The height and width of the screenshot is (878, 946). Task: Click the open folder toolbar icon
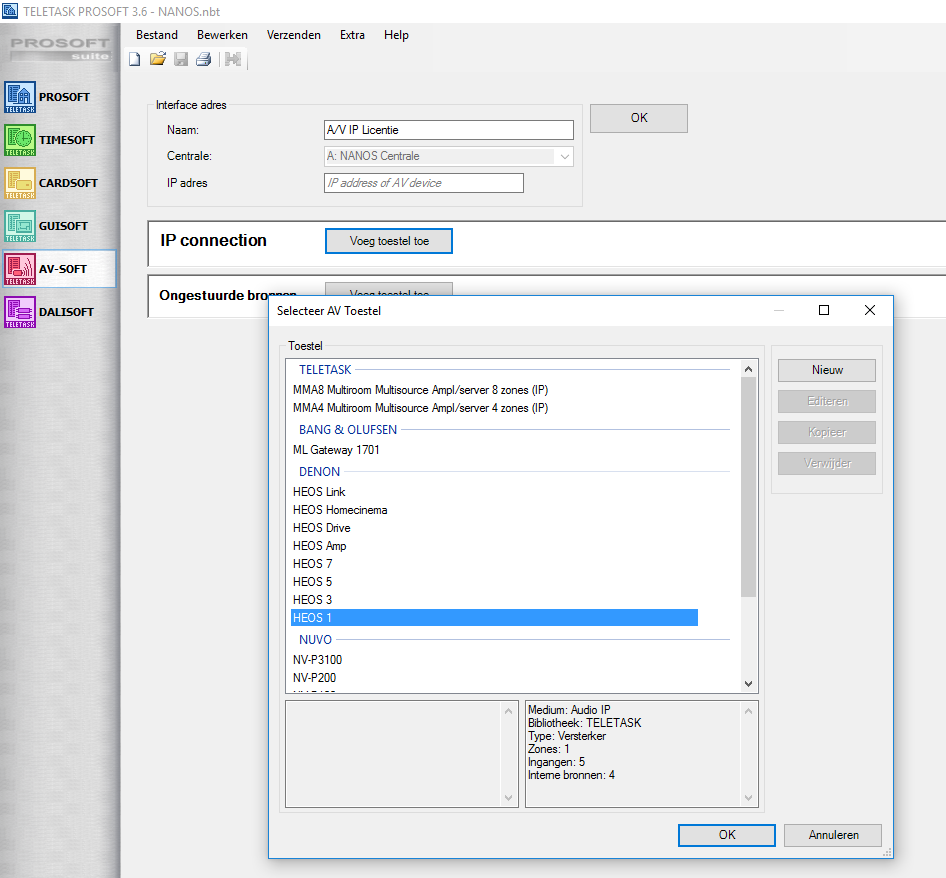[x=158, y=59]
